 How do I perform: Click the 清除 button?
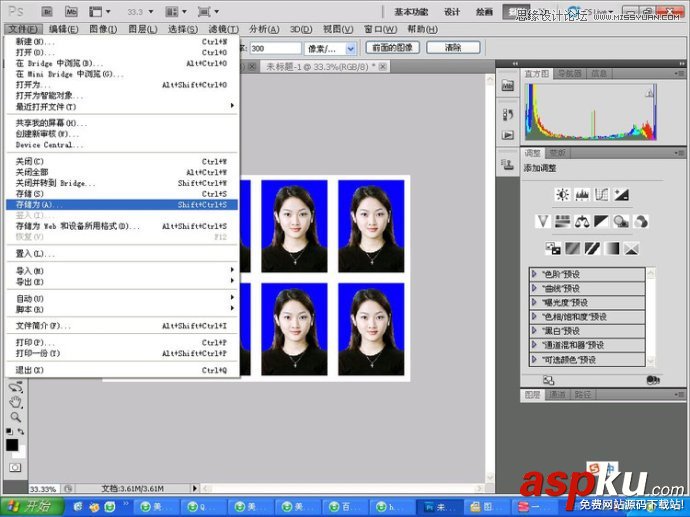tap(453, 48)
